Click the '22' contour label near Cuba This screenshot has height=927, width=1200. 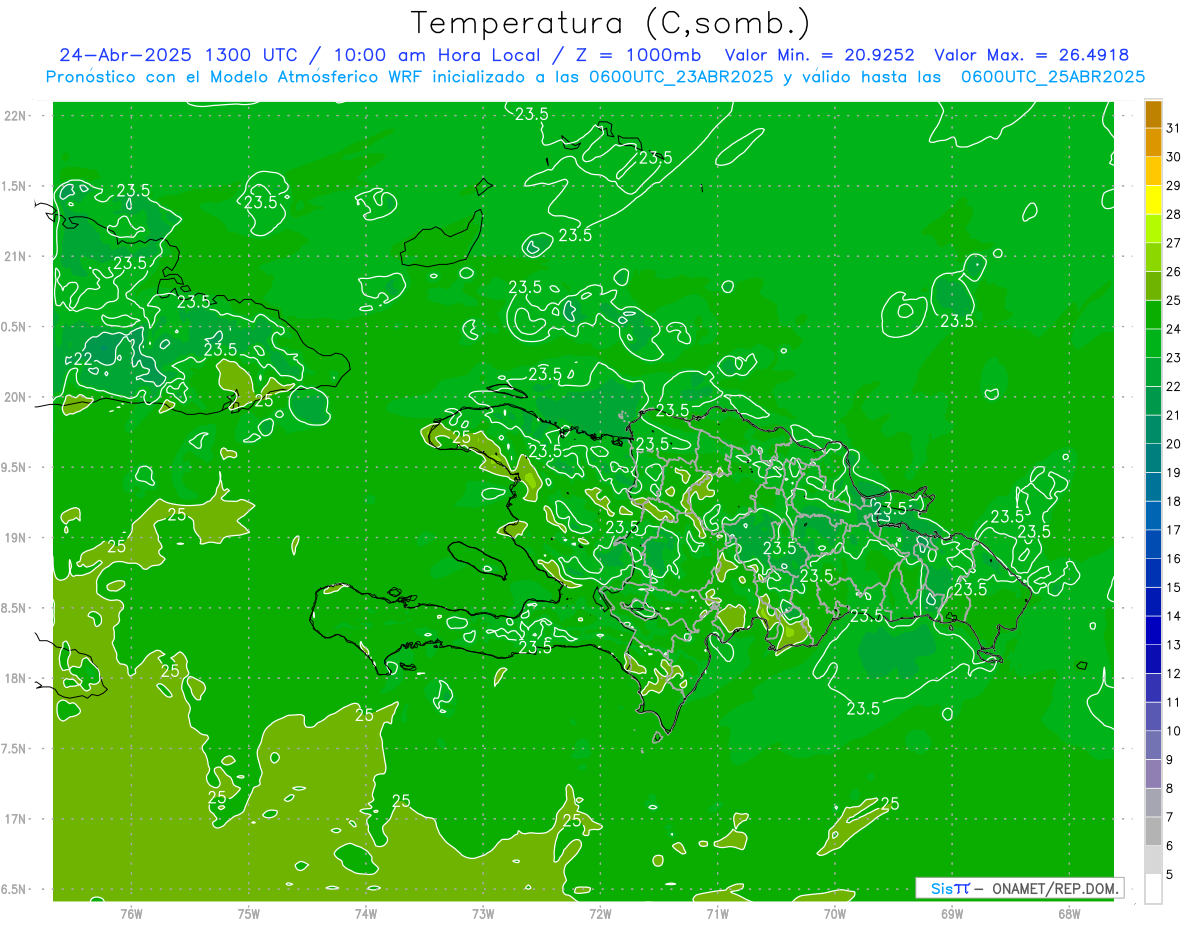click(84, 359)
